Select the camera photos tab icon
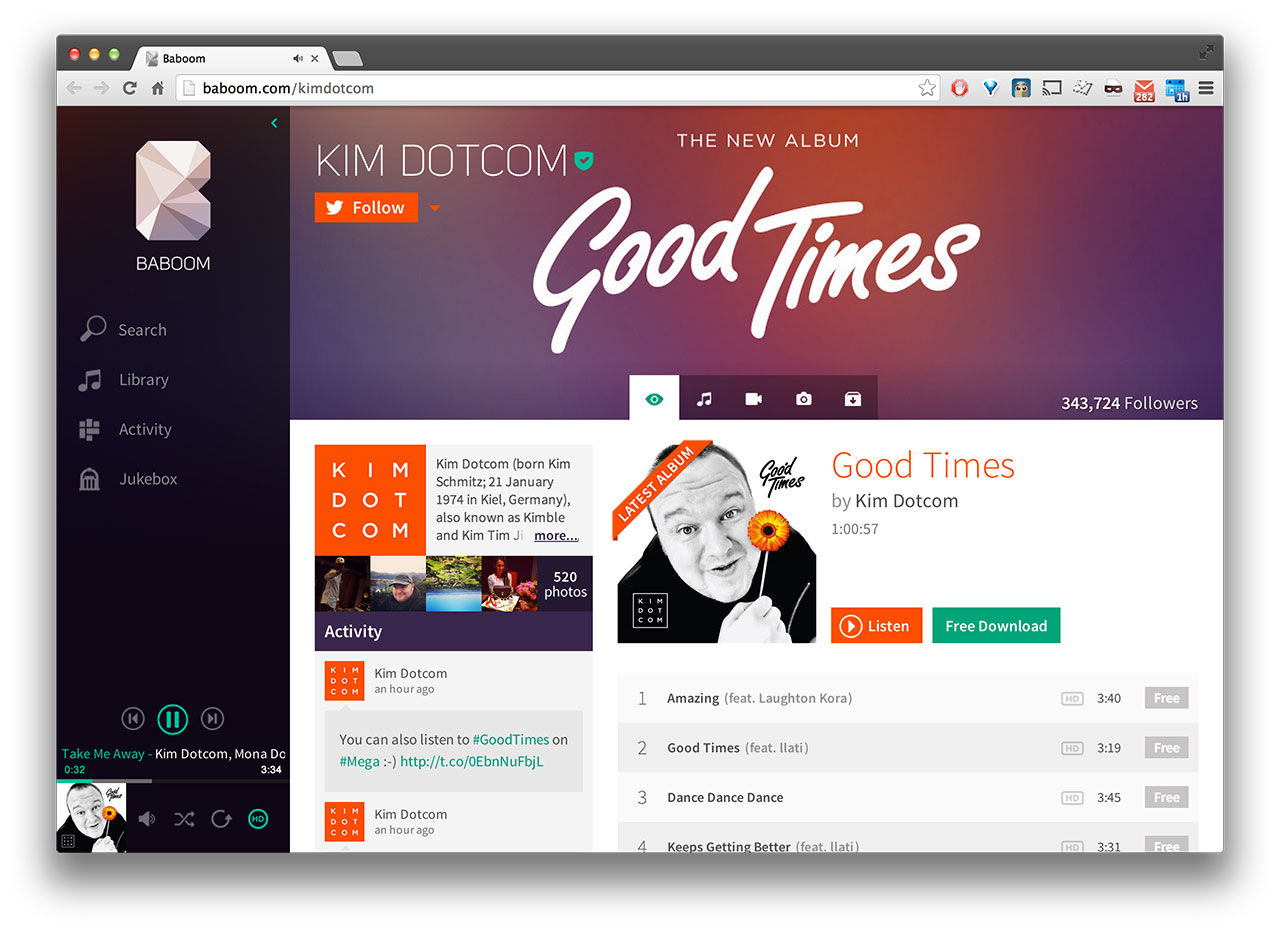The height and width of the screenshot is (931, 1280). tap(803, 398)
